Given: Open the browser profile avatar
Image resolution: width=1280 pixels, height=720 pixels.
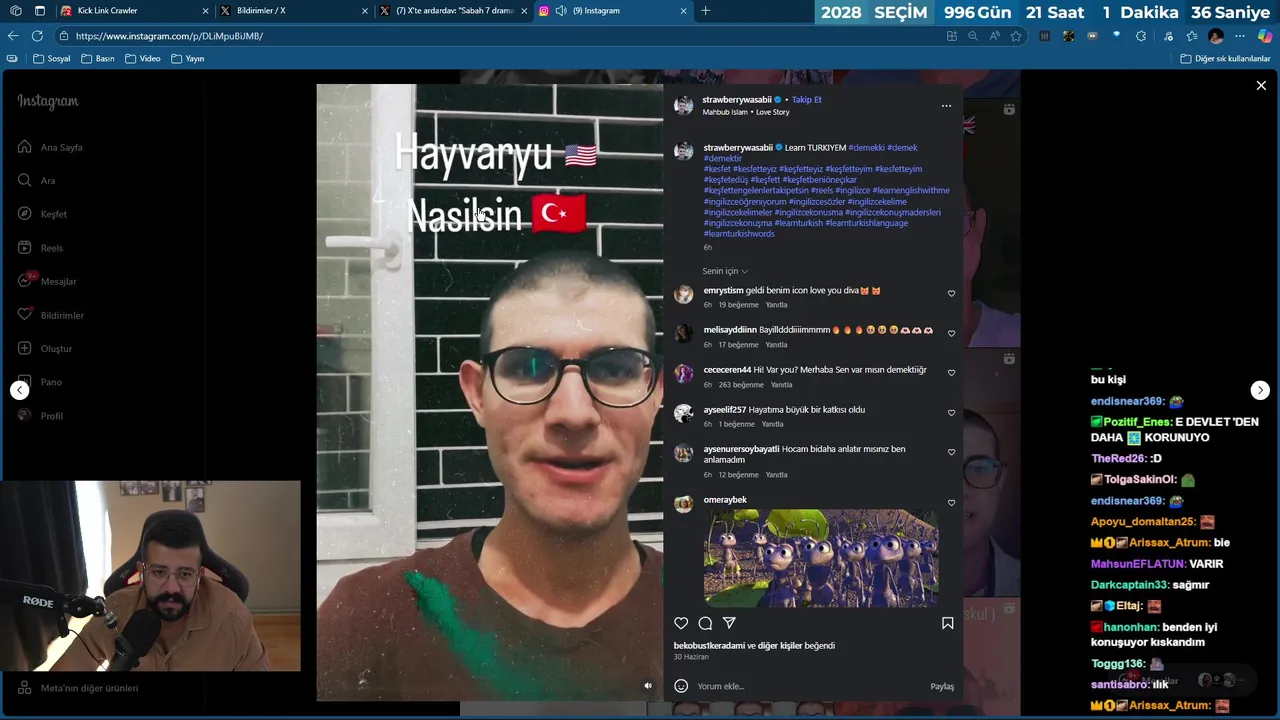Looking at the screenshot, I should (1216, 36).
